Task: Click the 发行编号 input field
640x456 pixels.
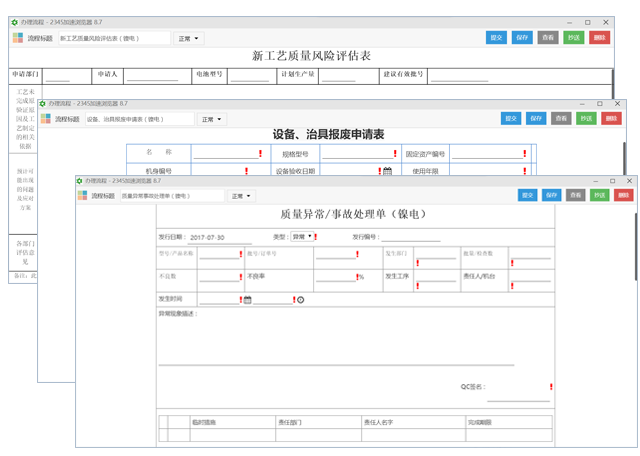Action: [411, 237]
